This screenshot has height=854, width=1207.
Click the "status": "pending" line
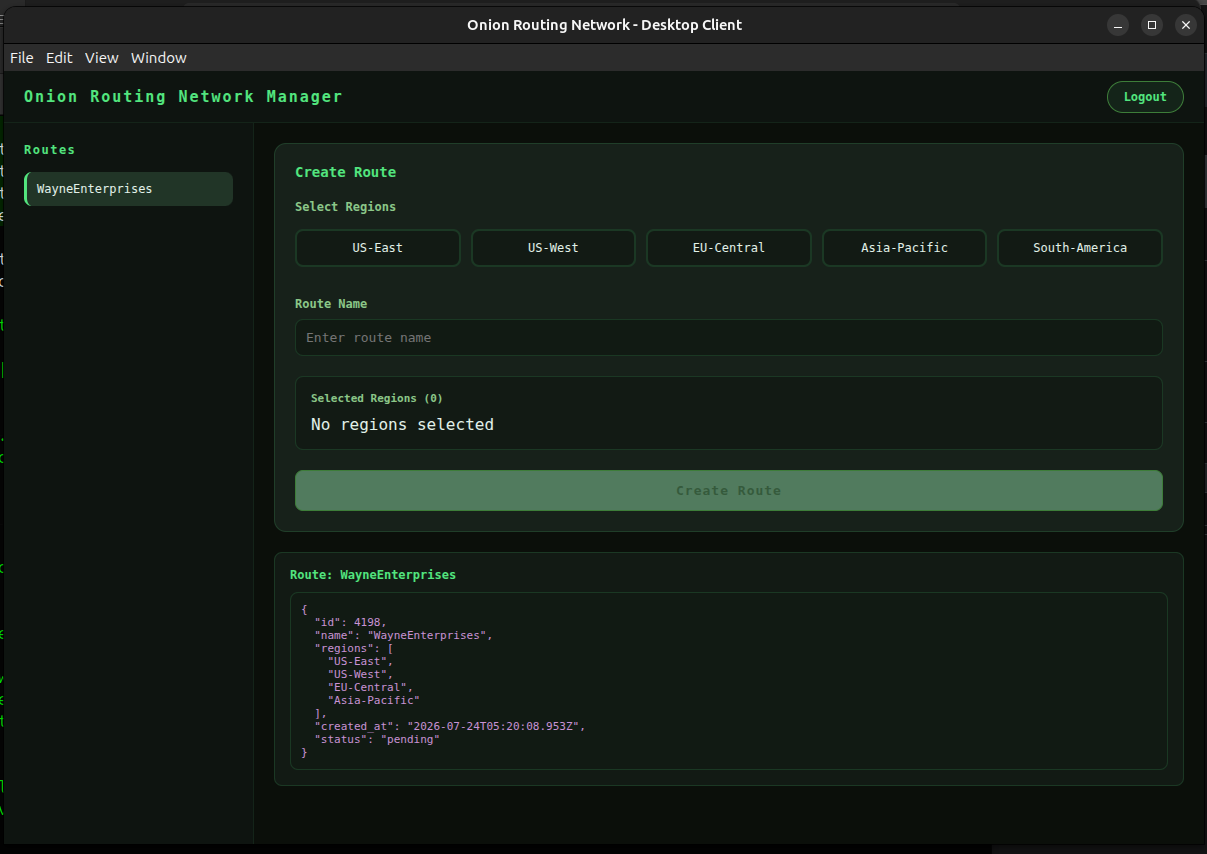pos(377,739)
